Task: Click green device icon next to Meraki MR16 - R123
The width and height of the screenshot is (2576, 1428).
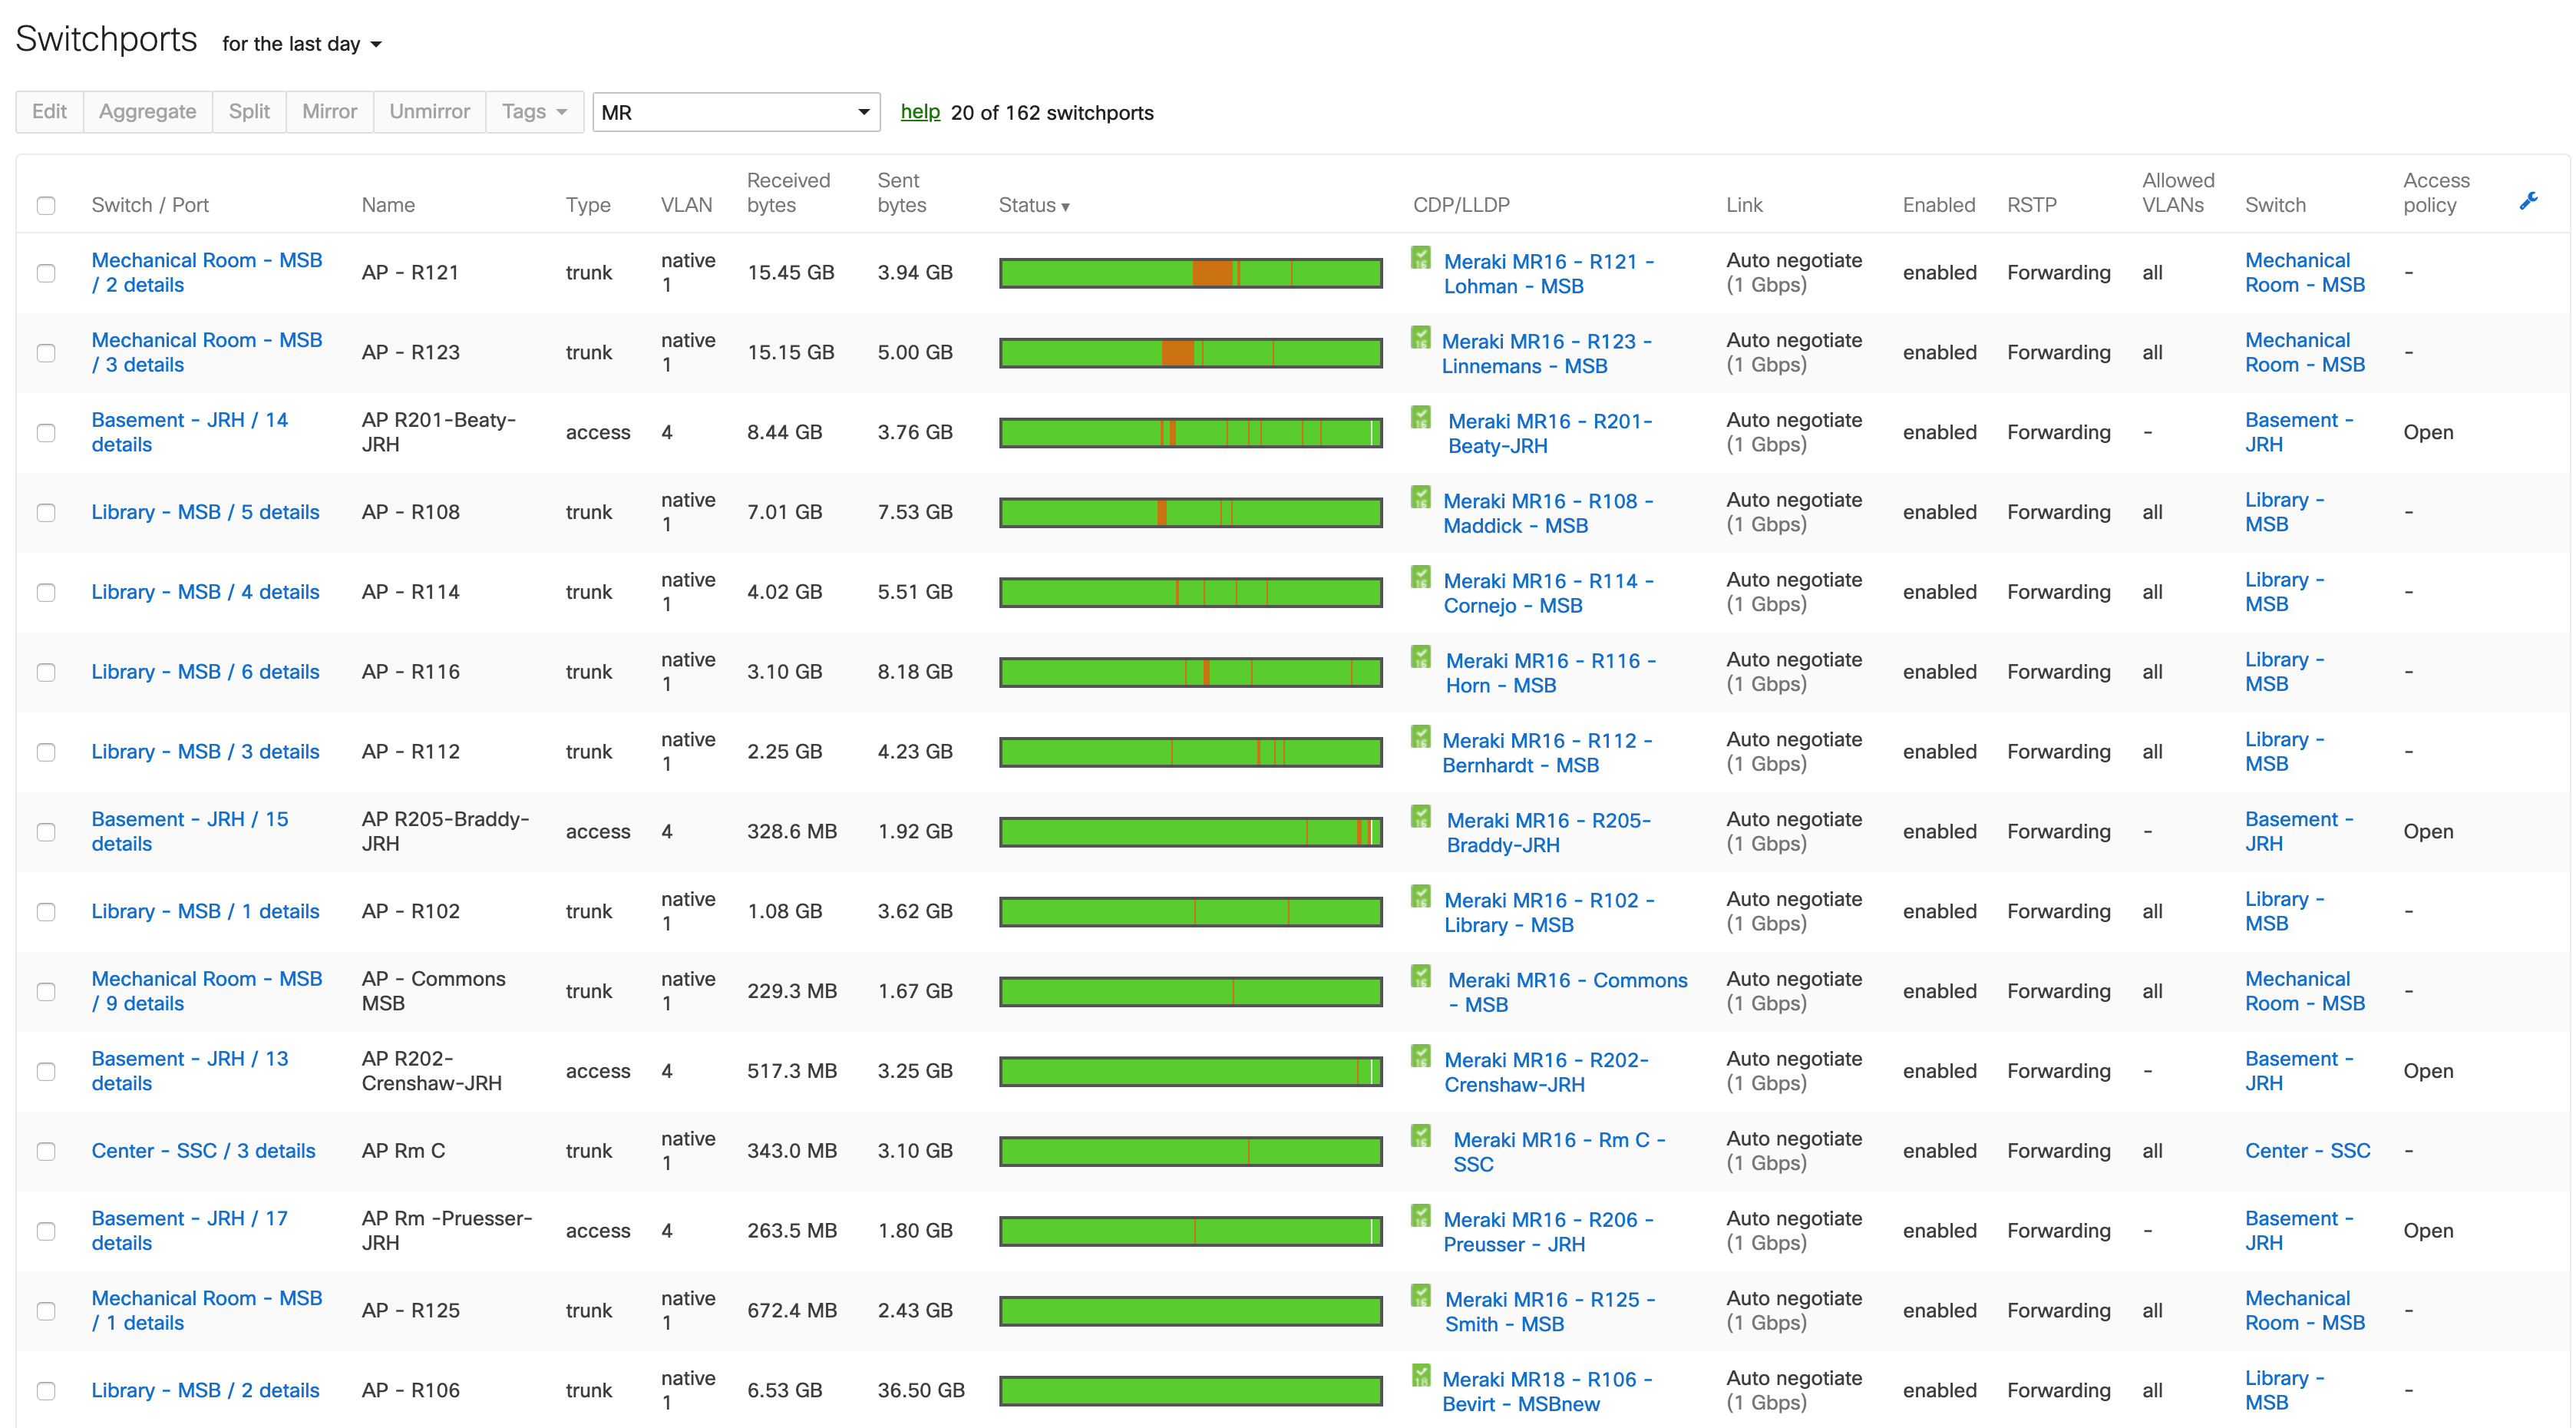Action: point(1420,339)
